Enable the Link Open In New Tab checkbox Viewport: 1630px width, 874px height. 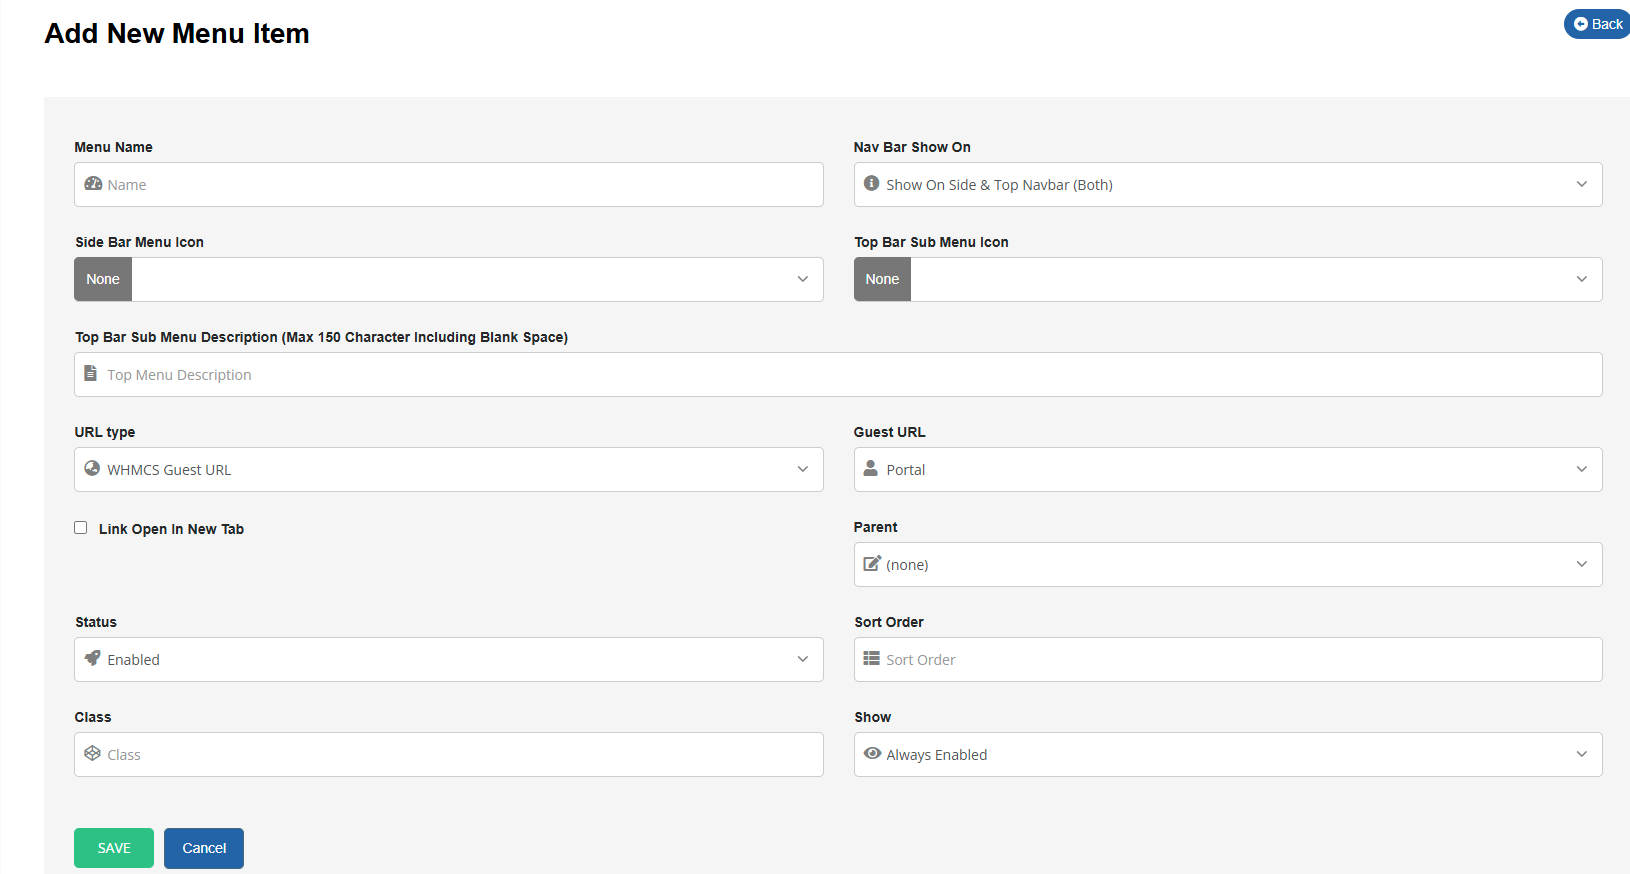81,528
